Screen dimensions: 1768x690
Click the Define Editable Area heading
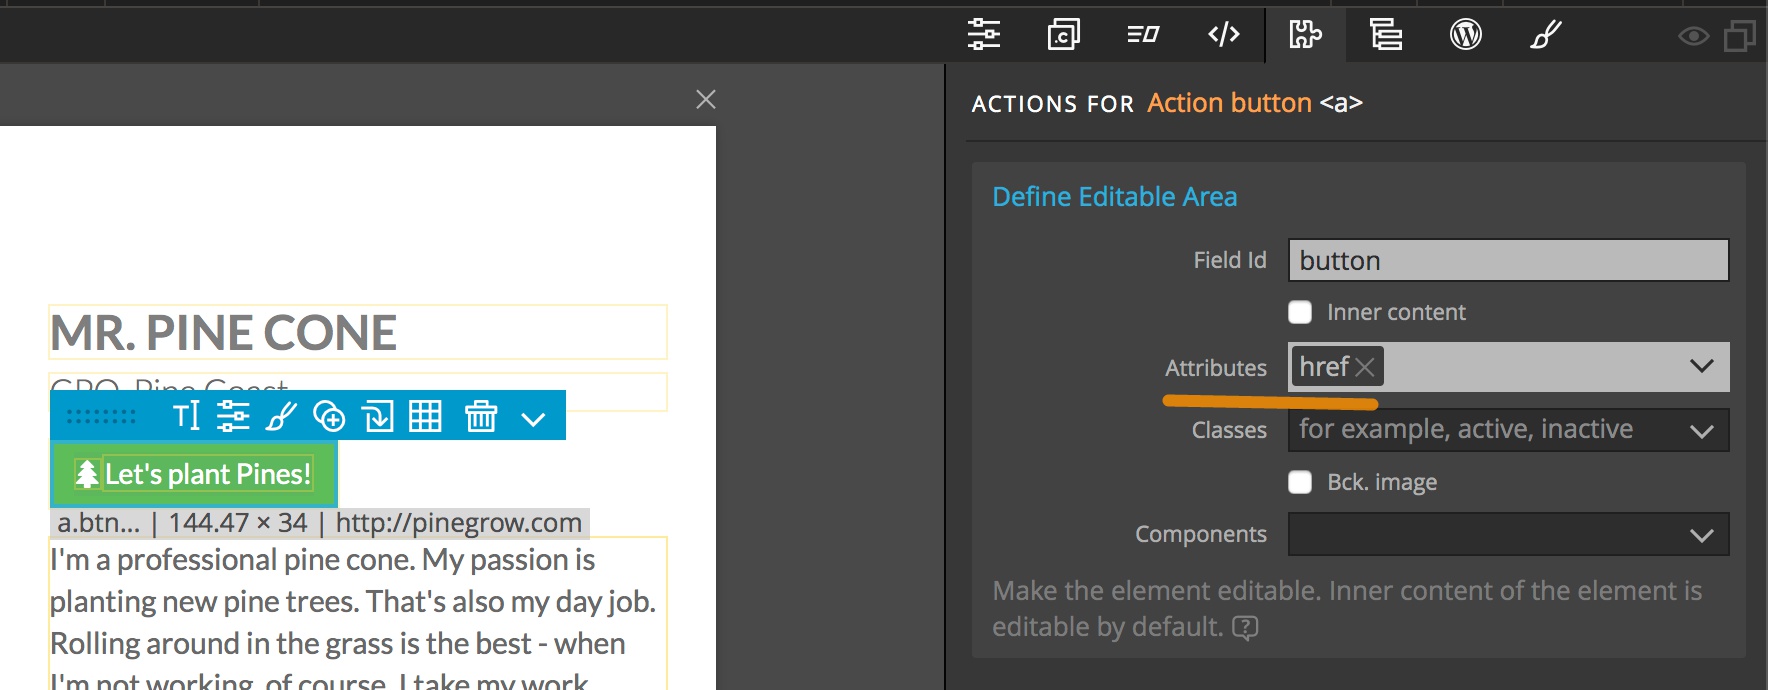point(1114,196)
